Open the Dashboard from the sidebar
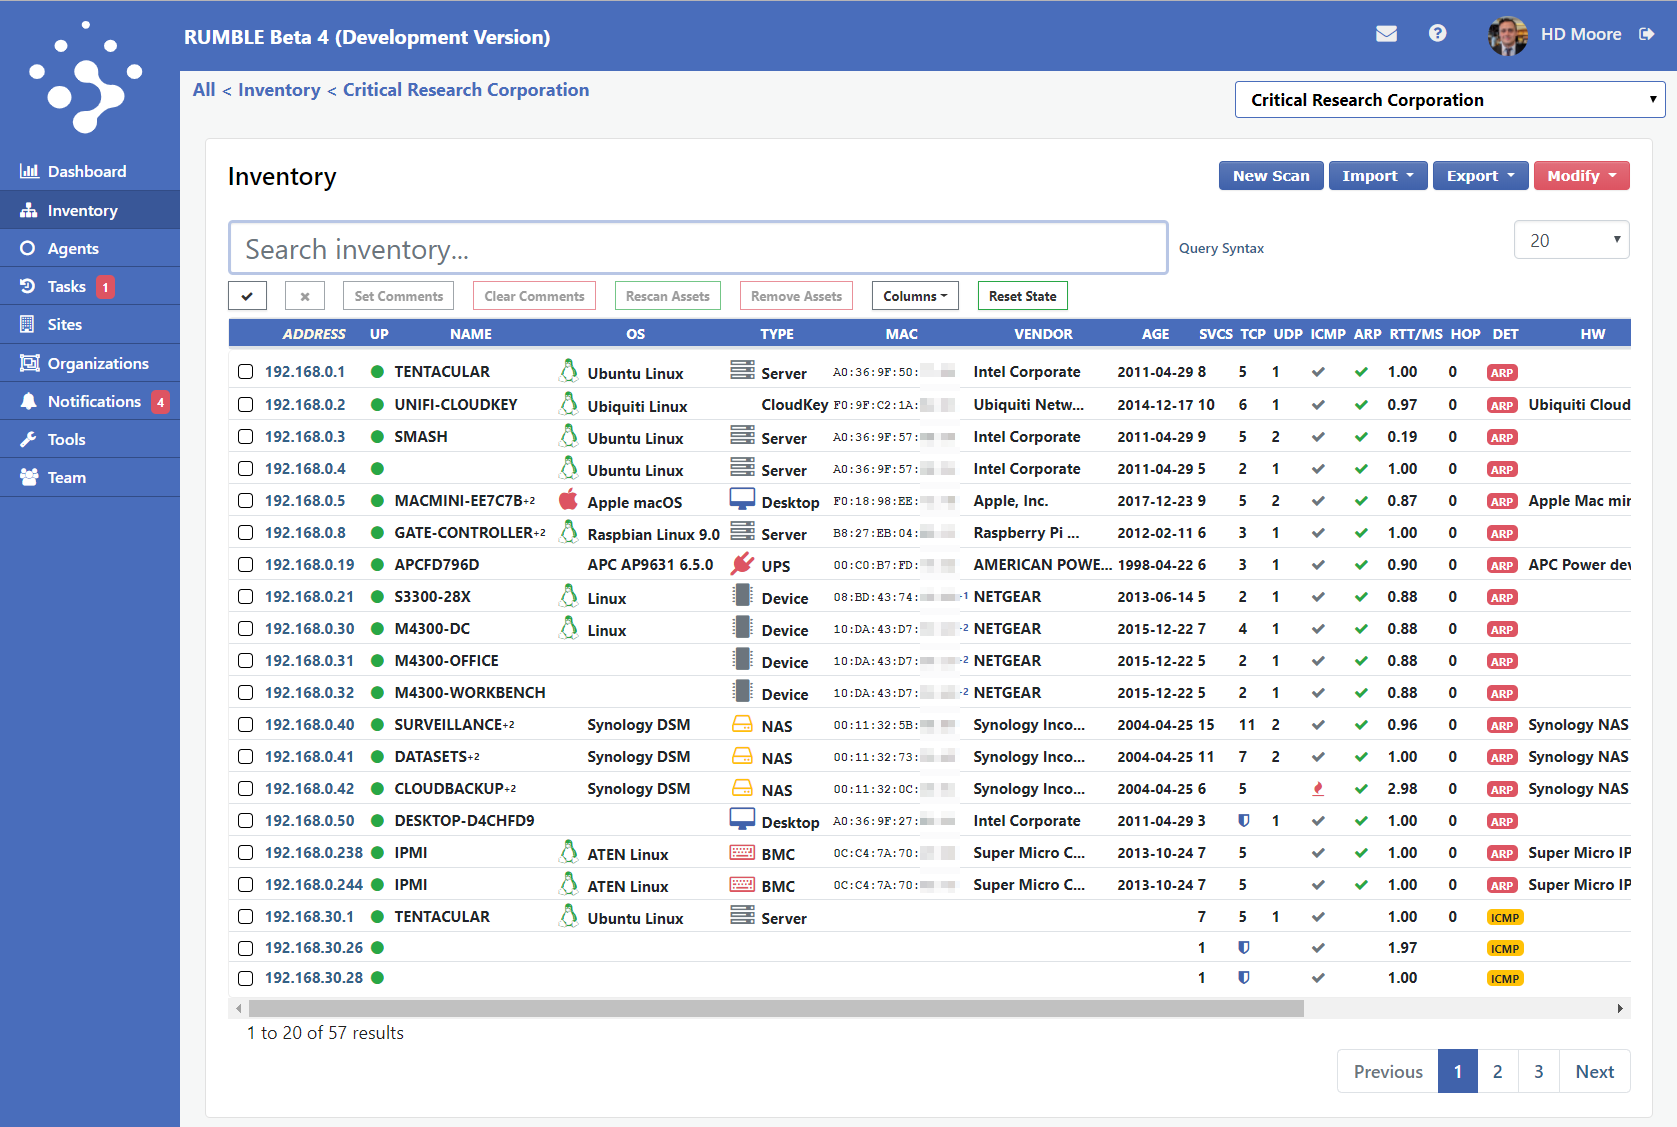This screenshot has width=1677, height=1127. pos(87,170)
